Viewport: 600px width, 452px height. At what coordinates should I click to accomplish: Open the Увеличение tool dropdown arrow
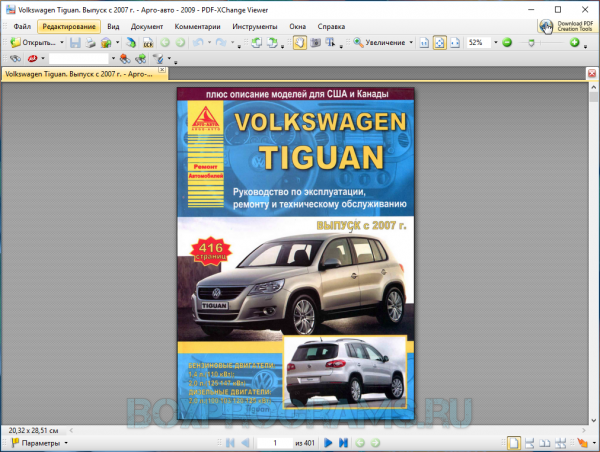(x=411, y=42)
